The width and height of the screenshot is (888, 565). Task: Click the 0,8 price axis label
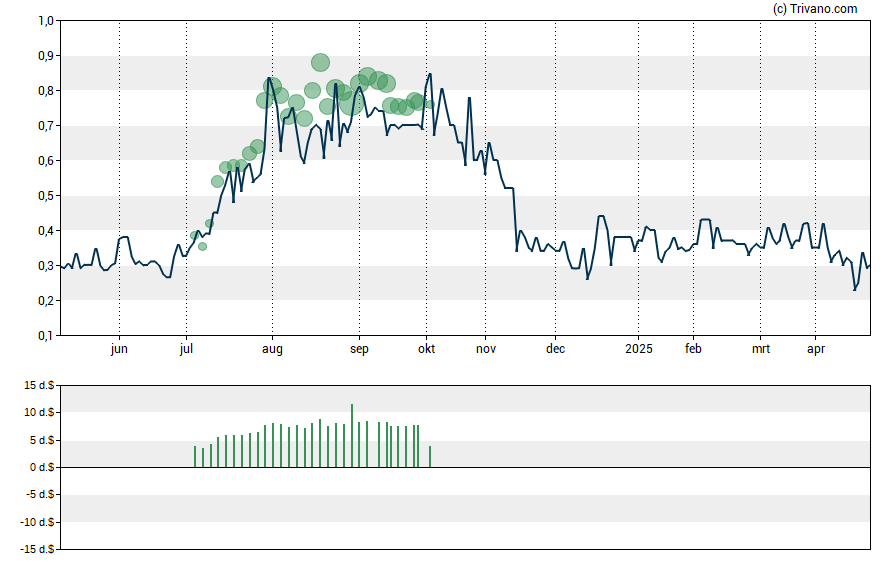coord(46,91)
